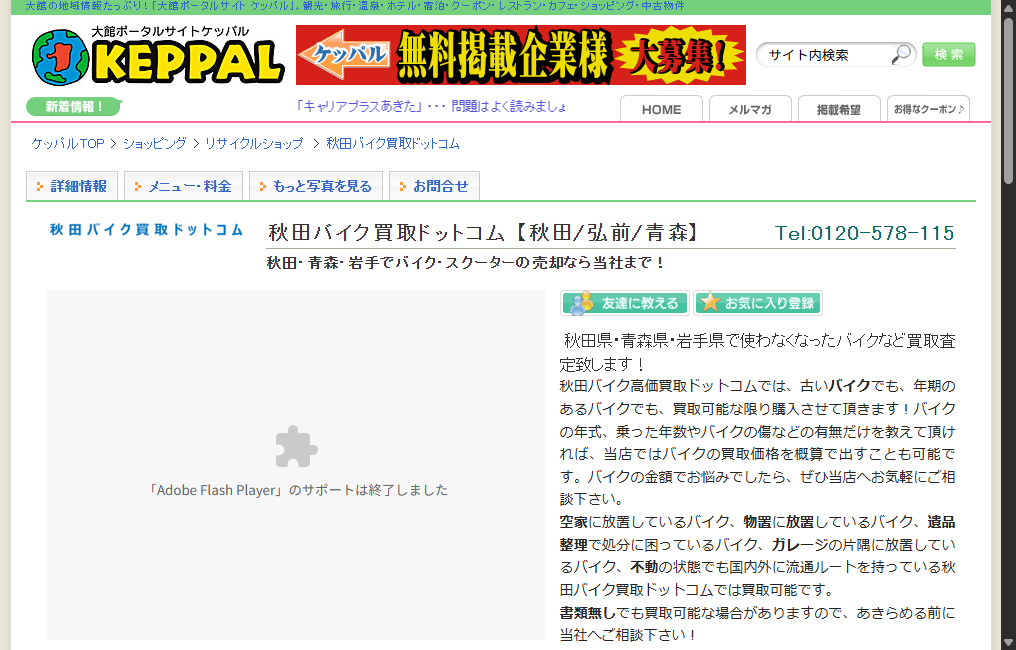1016x650 pixels.
Task: Open the HOME tab
Action: (x=661, y=109)
